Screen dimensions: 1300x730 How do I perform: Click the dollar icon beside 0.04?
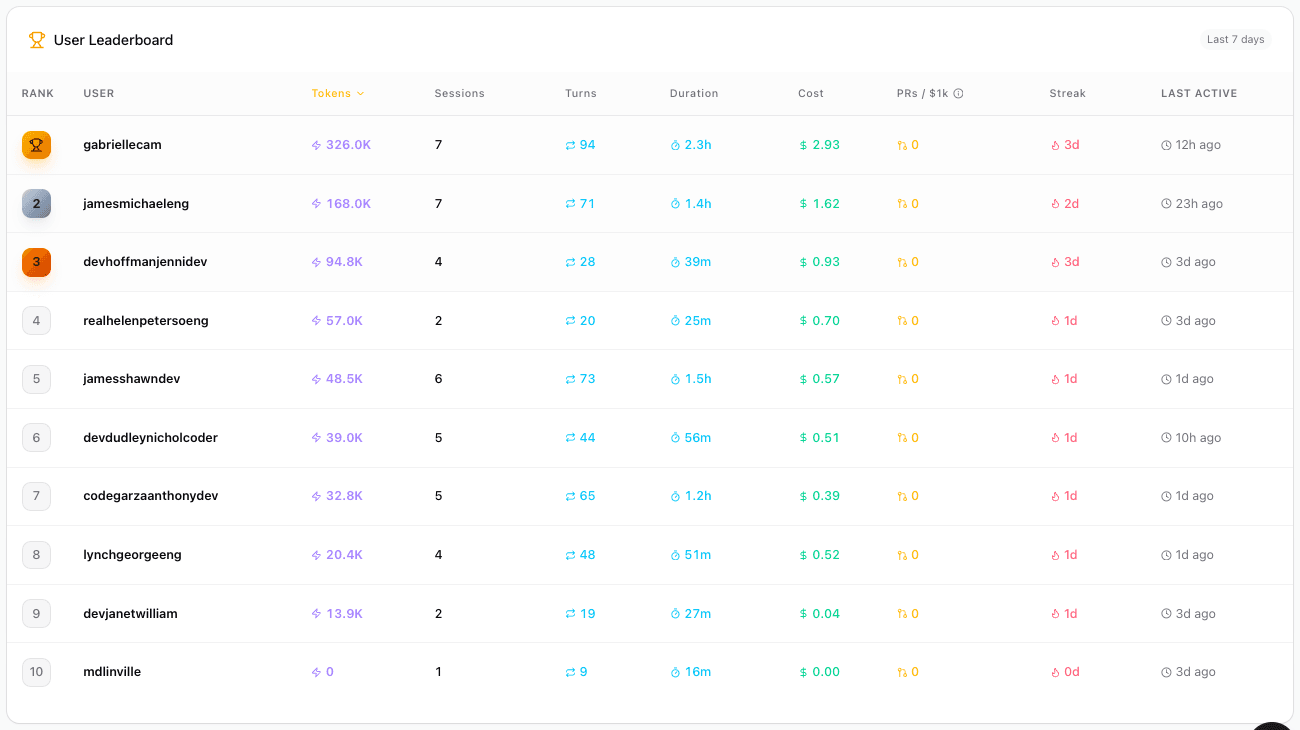pyautogui.click(x=803, y=614)
